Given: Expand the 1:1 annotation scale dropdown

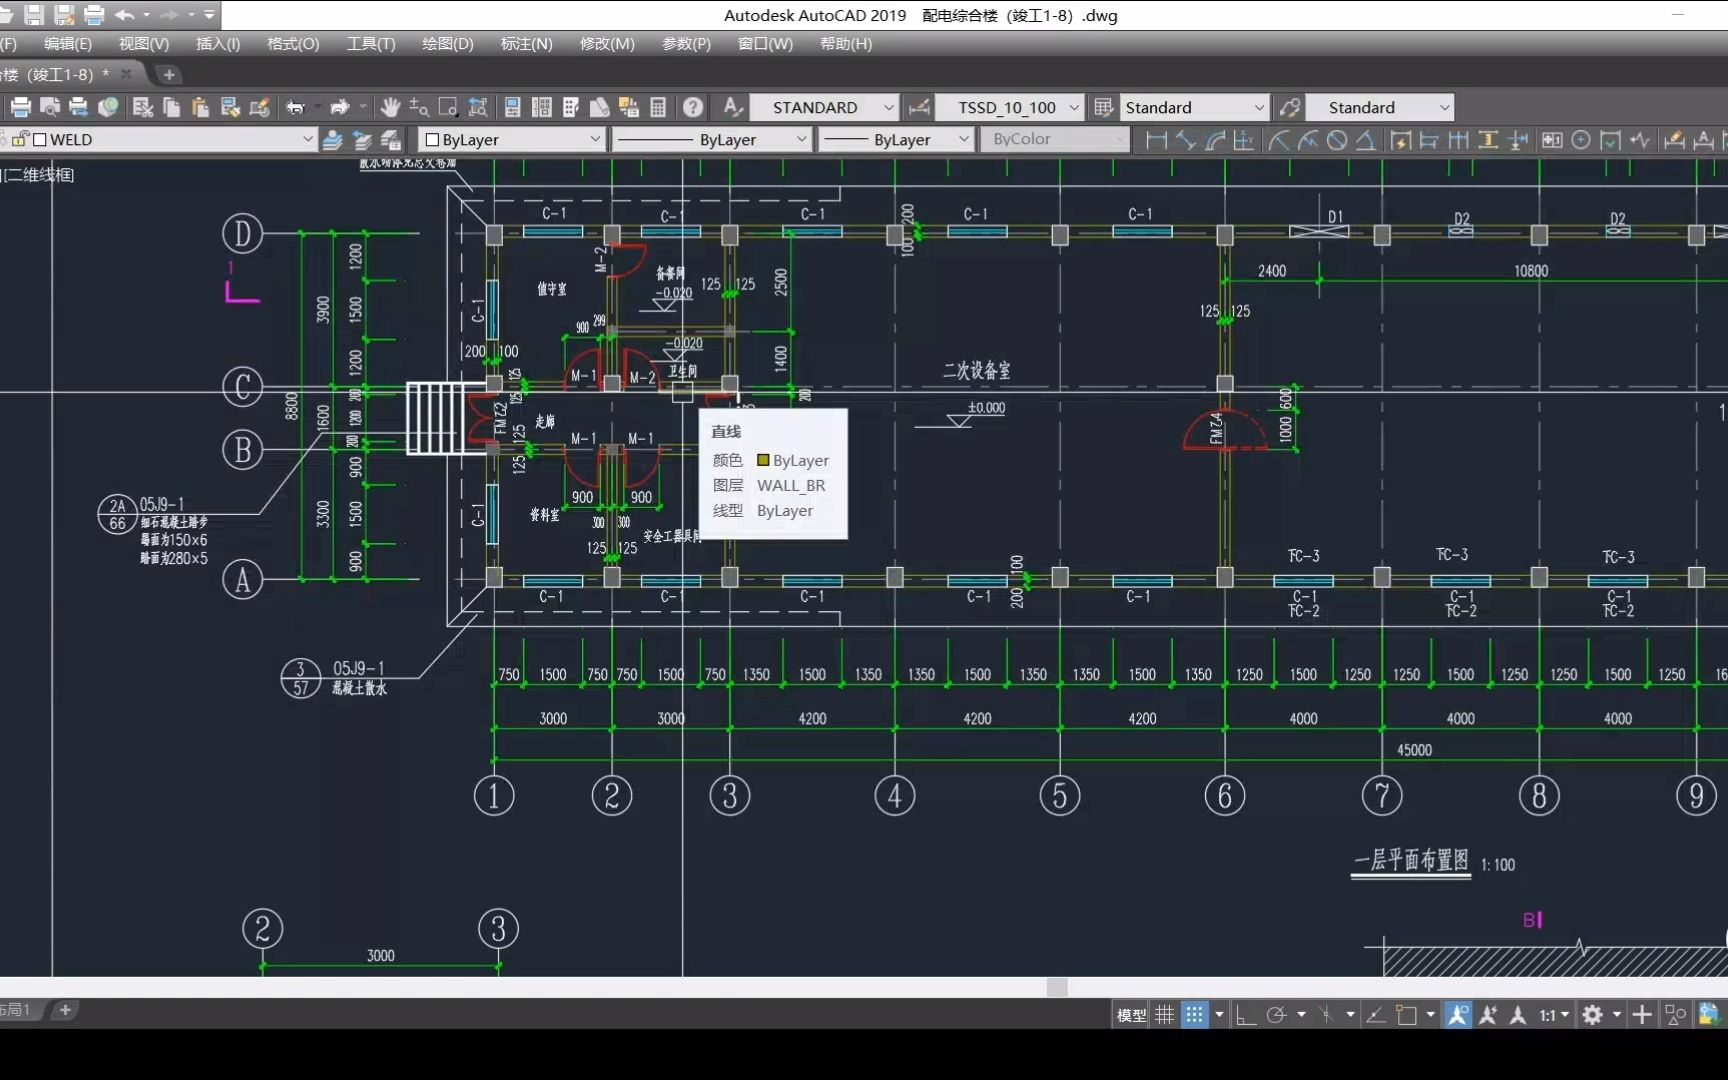Looking at the screenshot, I should [1554, 1015].
